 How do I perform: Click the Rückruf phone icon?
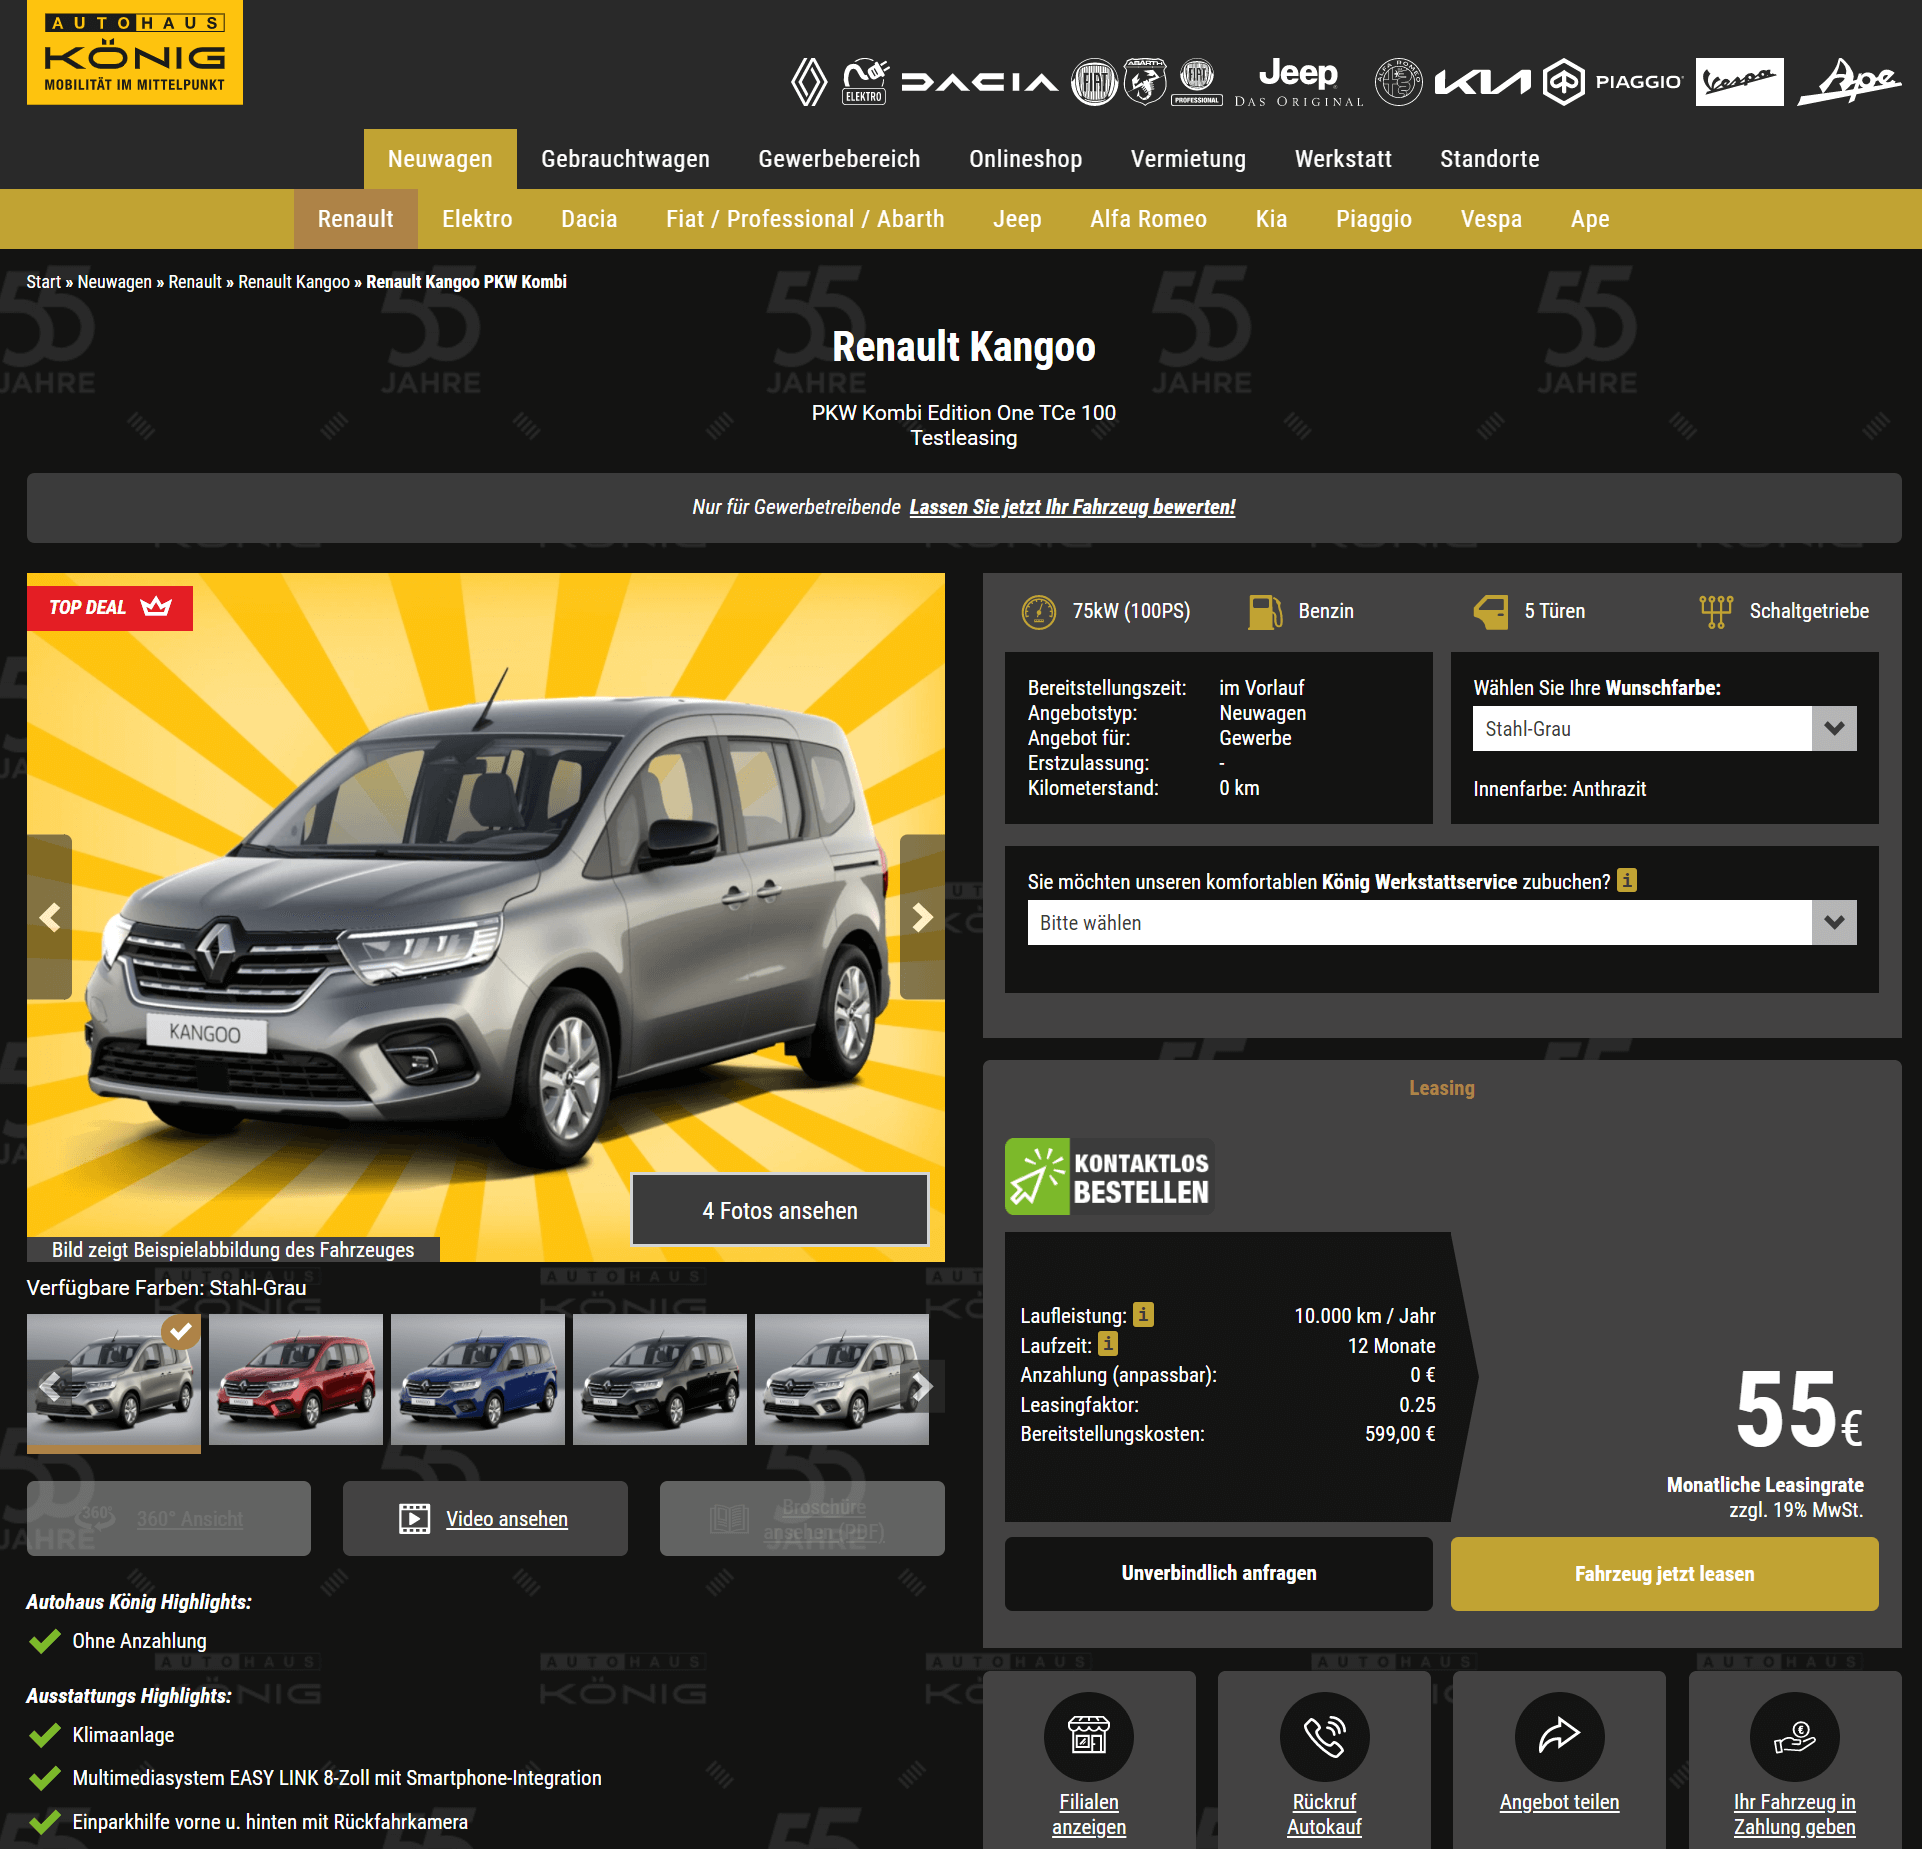(x=1324, y=1736)
